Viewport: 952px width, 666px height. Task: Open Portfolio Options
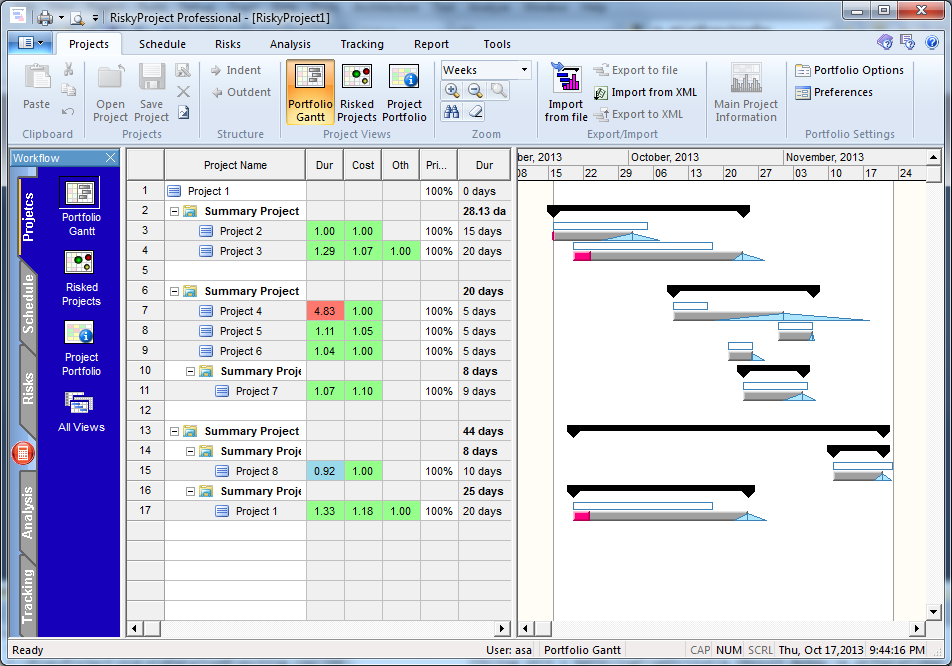(849, 70)
